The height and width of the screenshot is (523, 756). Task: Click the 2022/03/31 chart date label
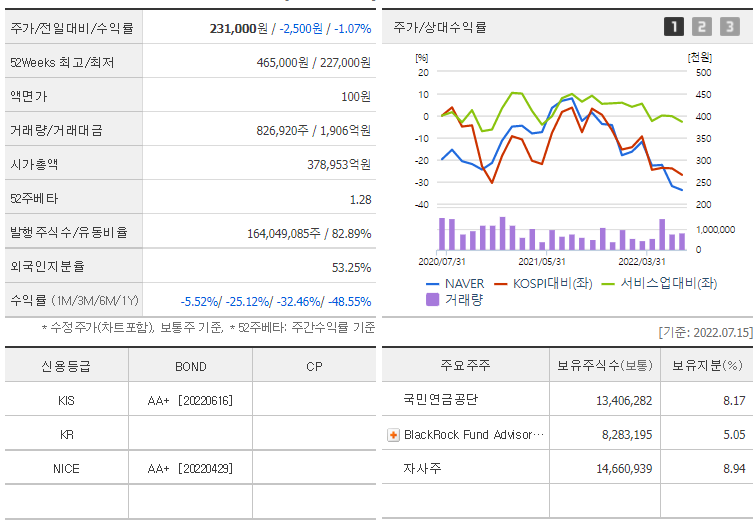pos(642,262)
